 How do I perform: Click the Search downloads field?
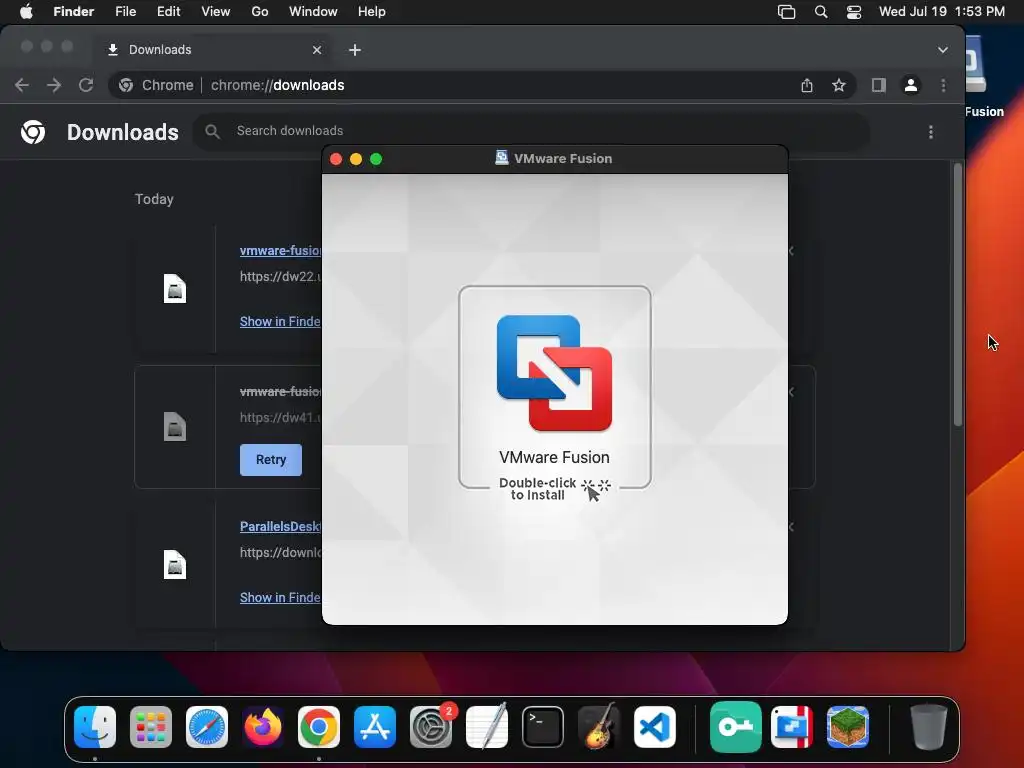click(531, 131)
